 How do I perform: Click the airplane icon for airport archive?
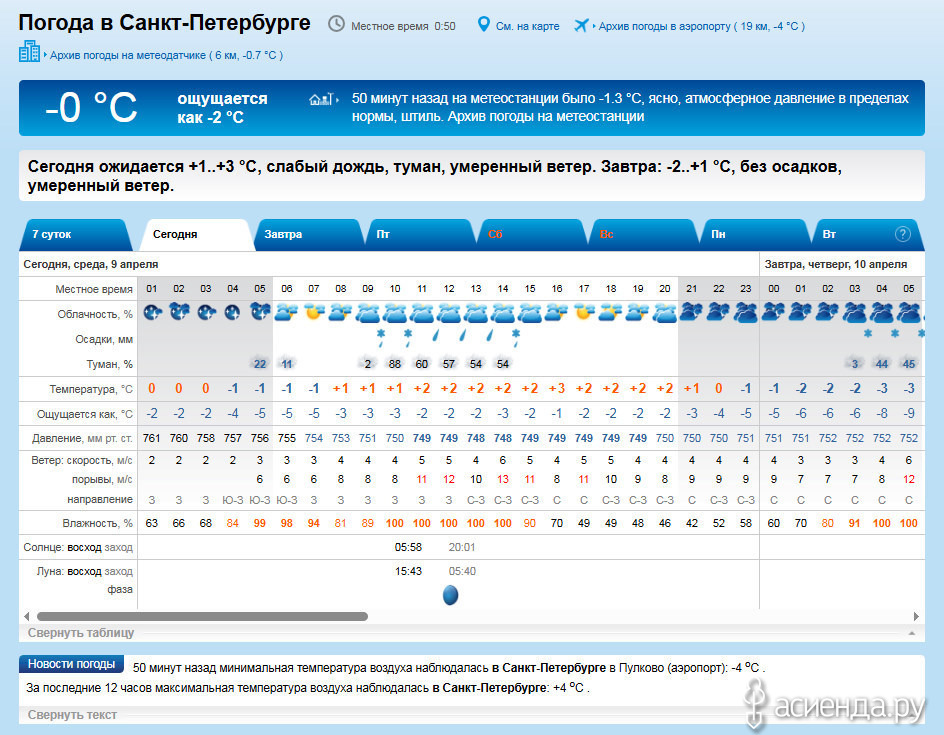click(581, 25)
